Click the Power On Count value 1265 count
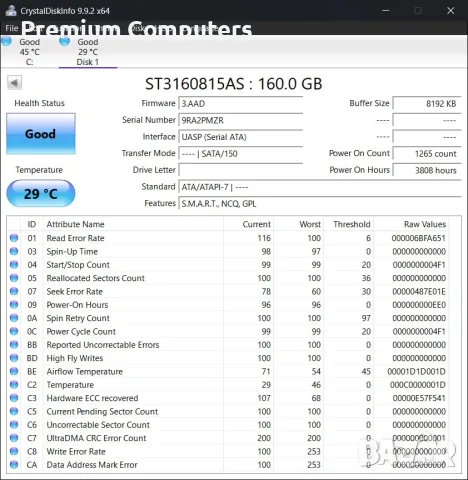Viewport: 468px width, 480px height. click(x=427, y=153)
